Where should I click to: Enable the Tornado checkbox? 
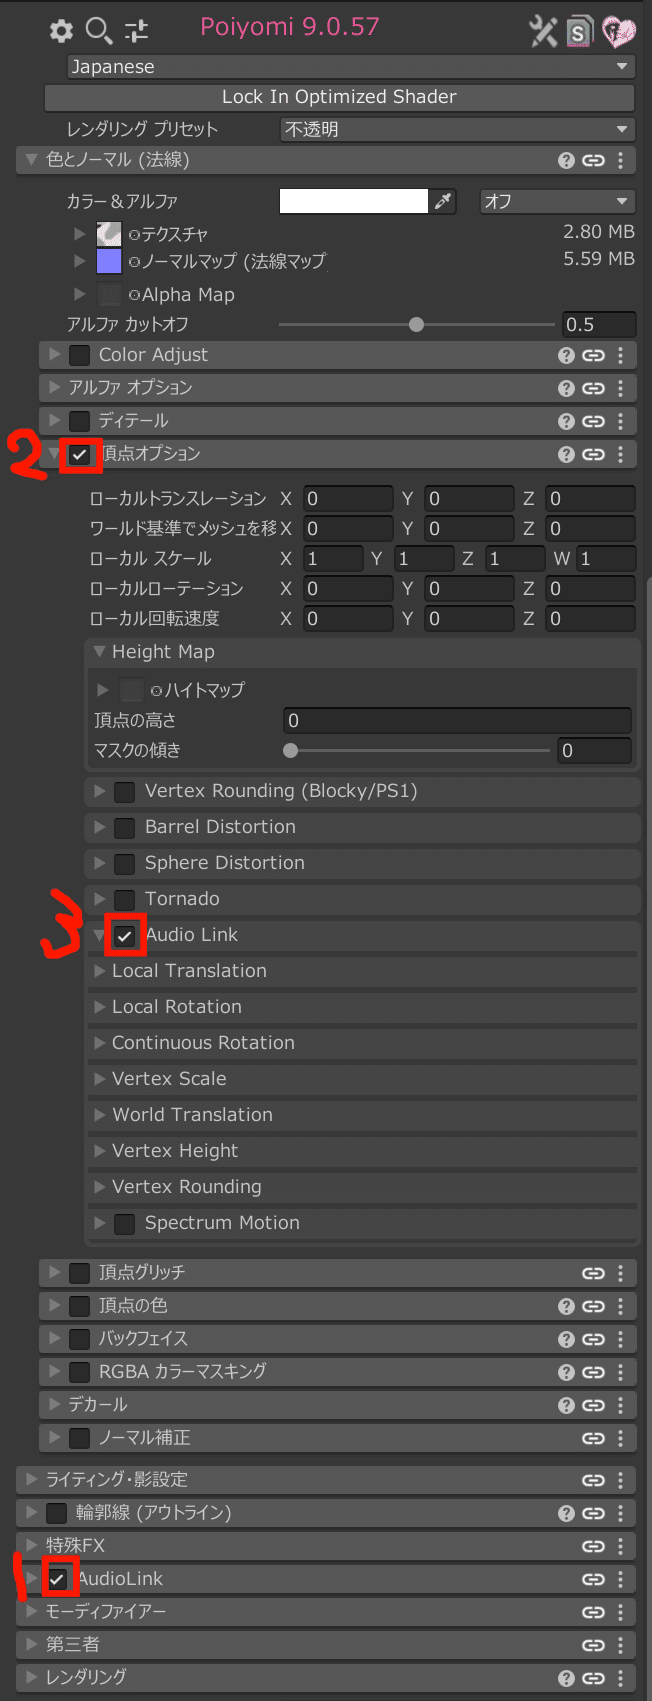125,900
